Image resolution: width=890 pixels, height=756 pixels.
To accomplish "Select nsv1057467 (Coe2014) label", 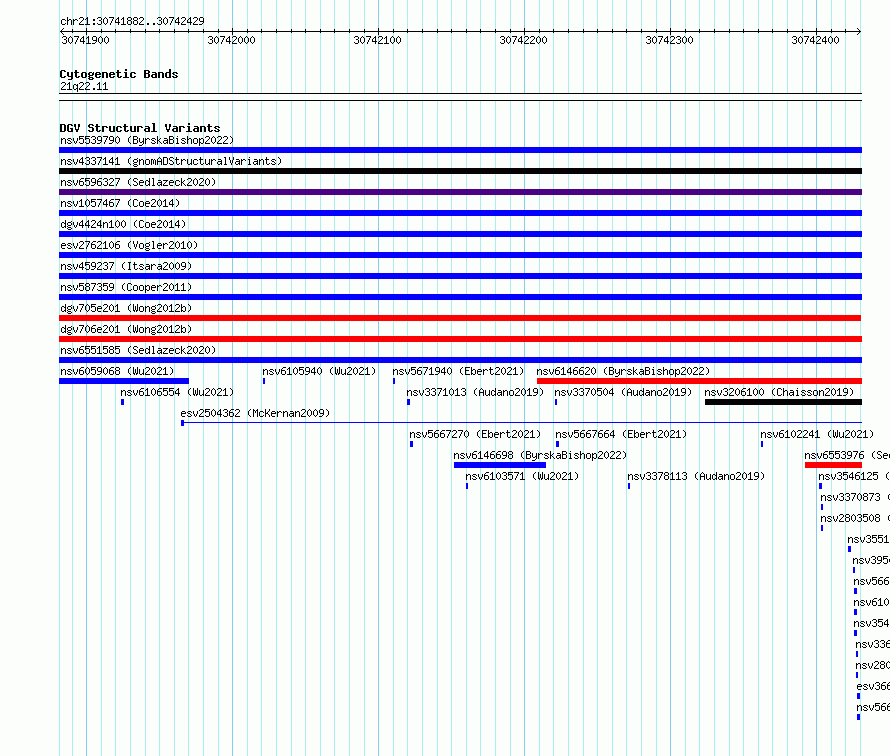I will click(x=120, y=203).
